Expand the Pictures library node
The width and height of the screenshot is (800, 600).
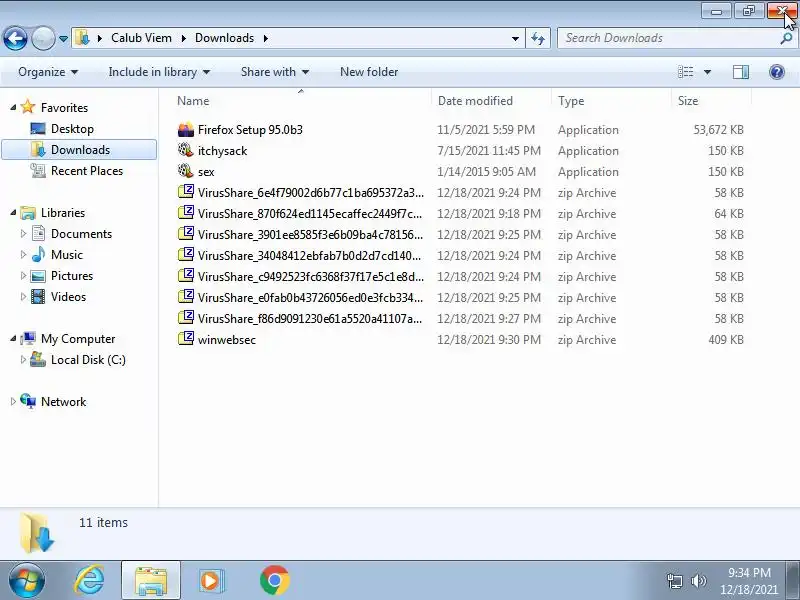(23, 276)
